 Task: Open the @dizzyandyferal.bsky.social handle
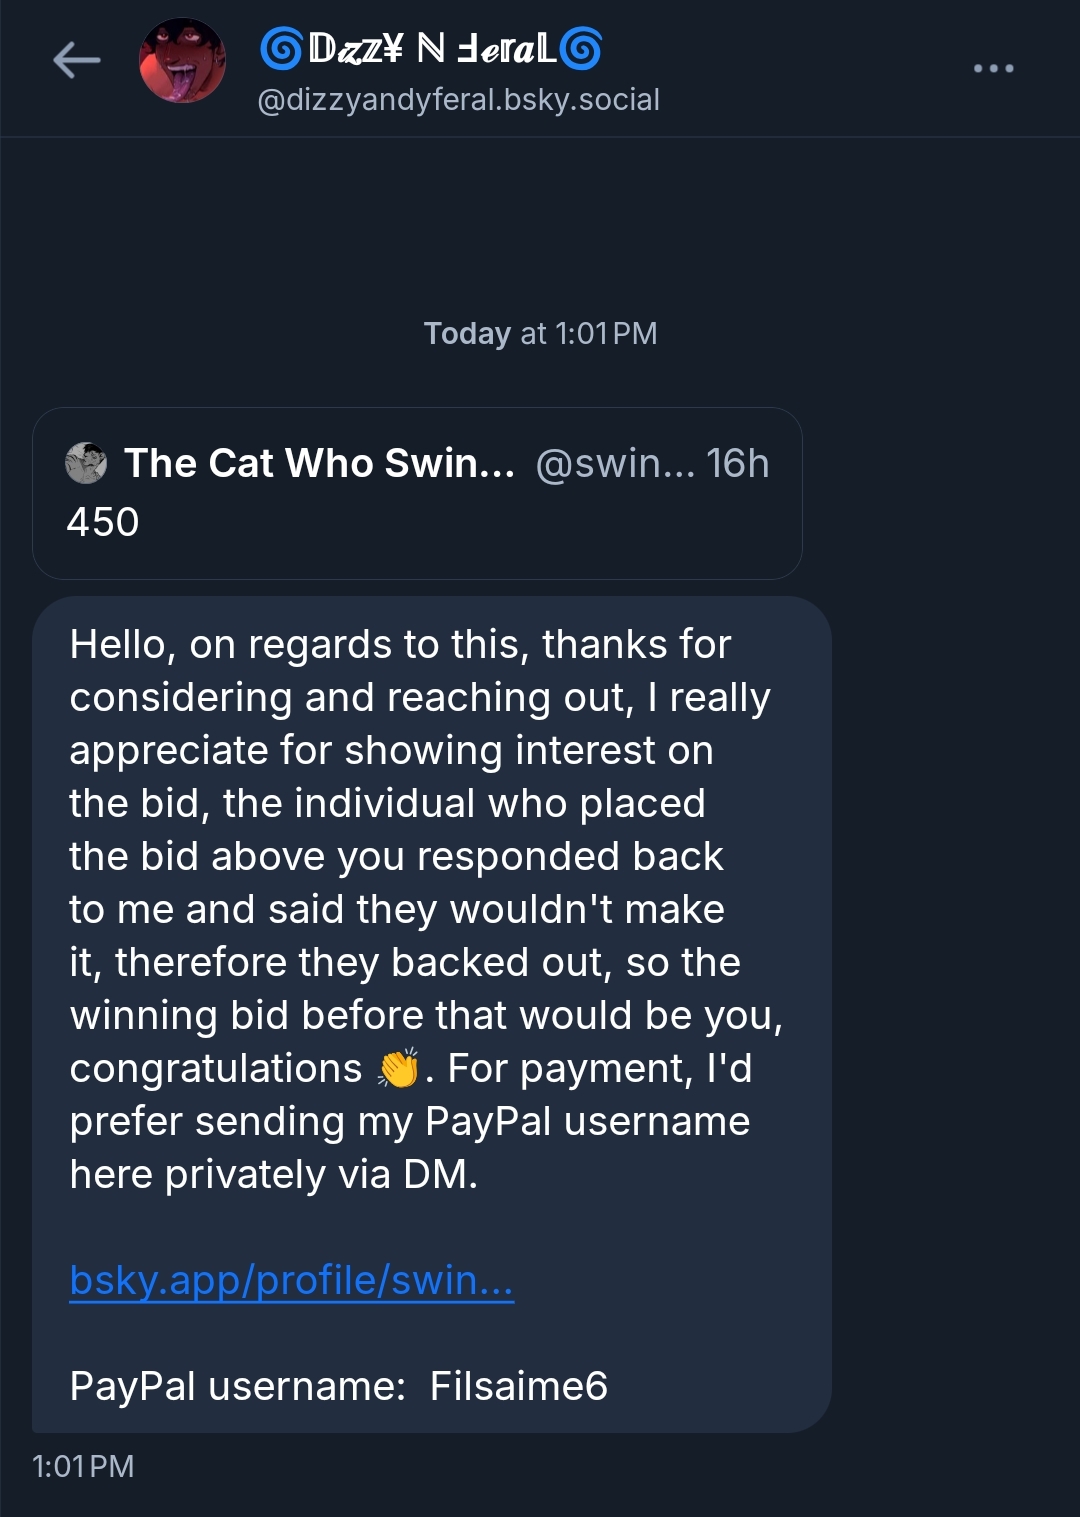[458, 100]
